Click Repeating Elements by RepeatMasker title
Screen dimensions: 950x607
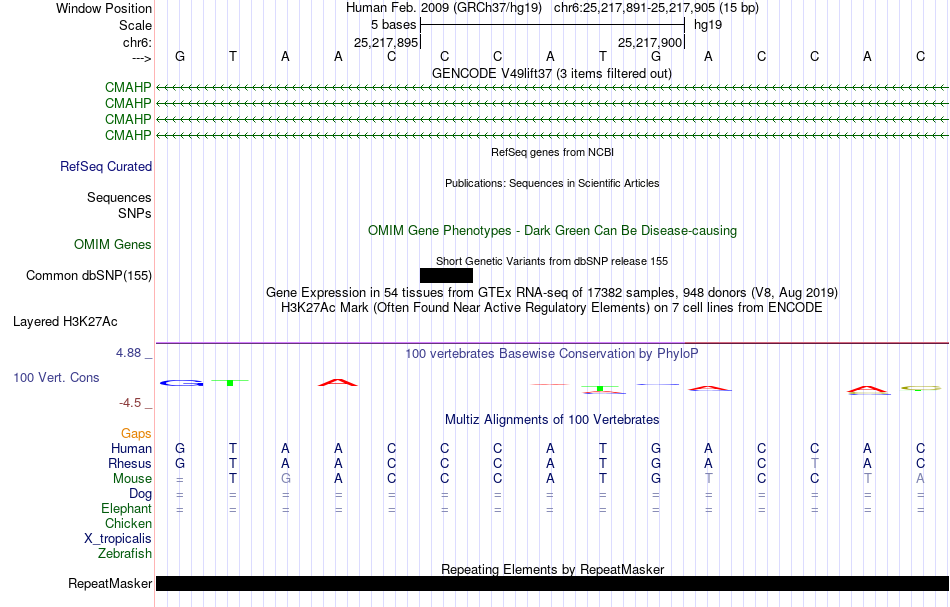coord(553,569)
